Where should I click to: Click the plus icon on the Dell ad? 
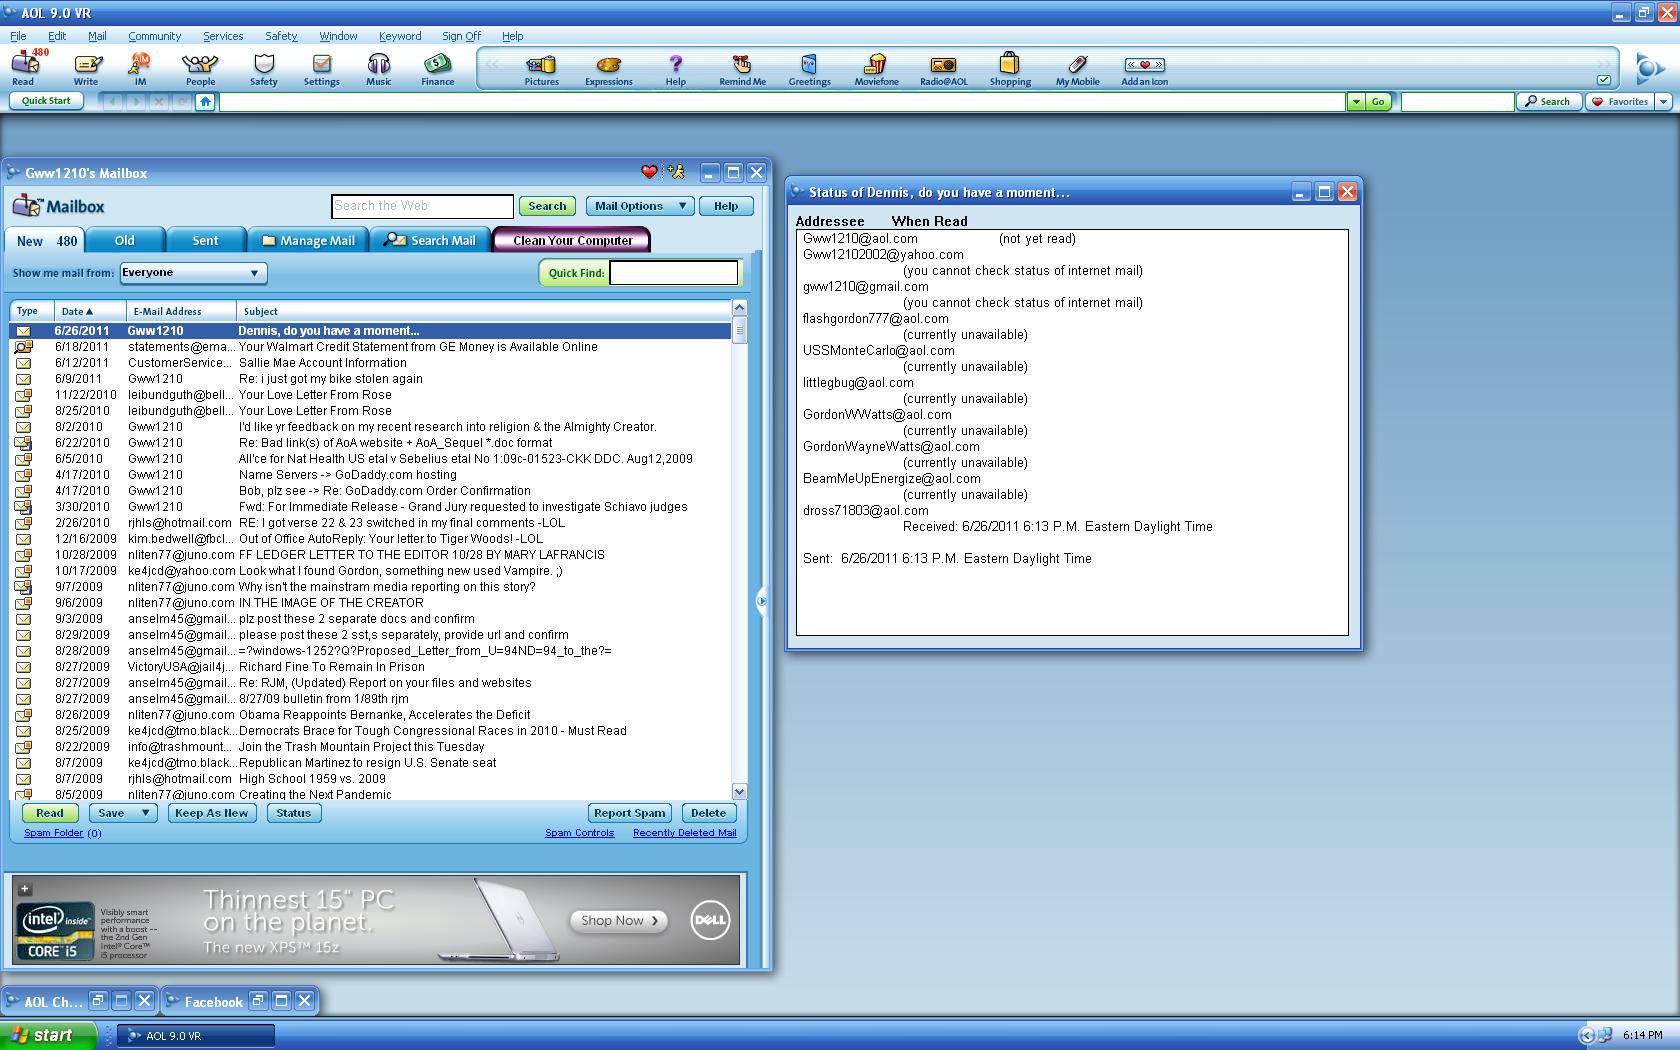pyautogui.click(x=25, y=888)
